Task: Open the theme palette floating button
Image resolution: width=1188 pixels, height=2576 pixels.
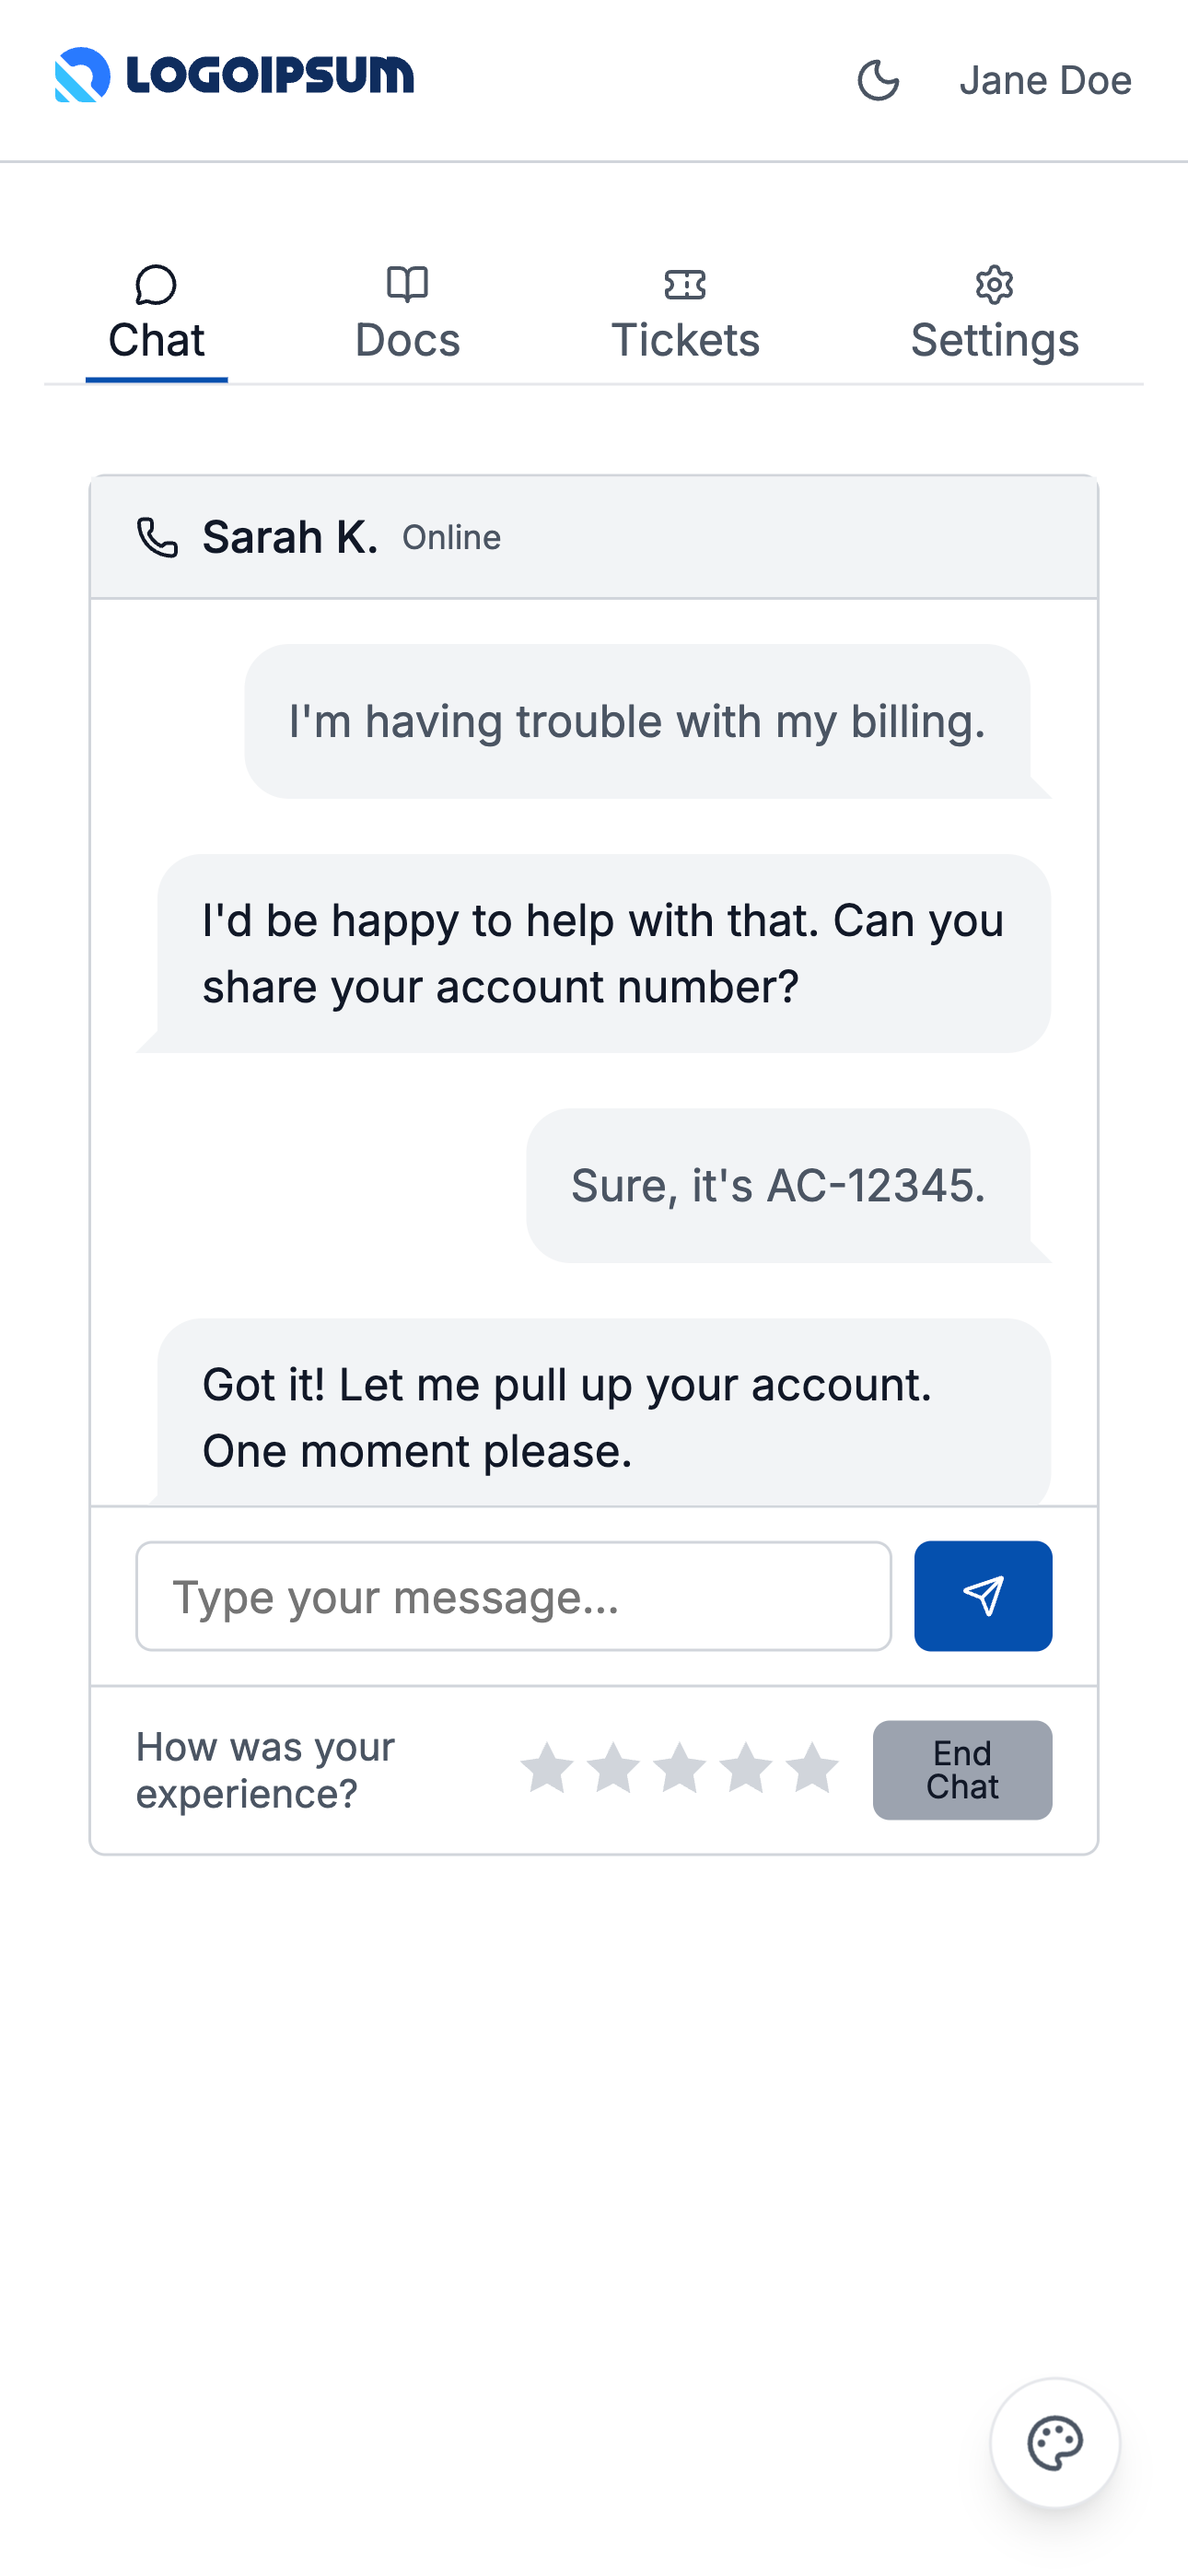Action: [x=1054, y=2443]
